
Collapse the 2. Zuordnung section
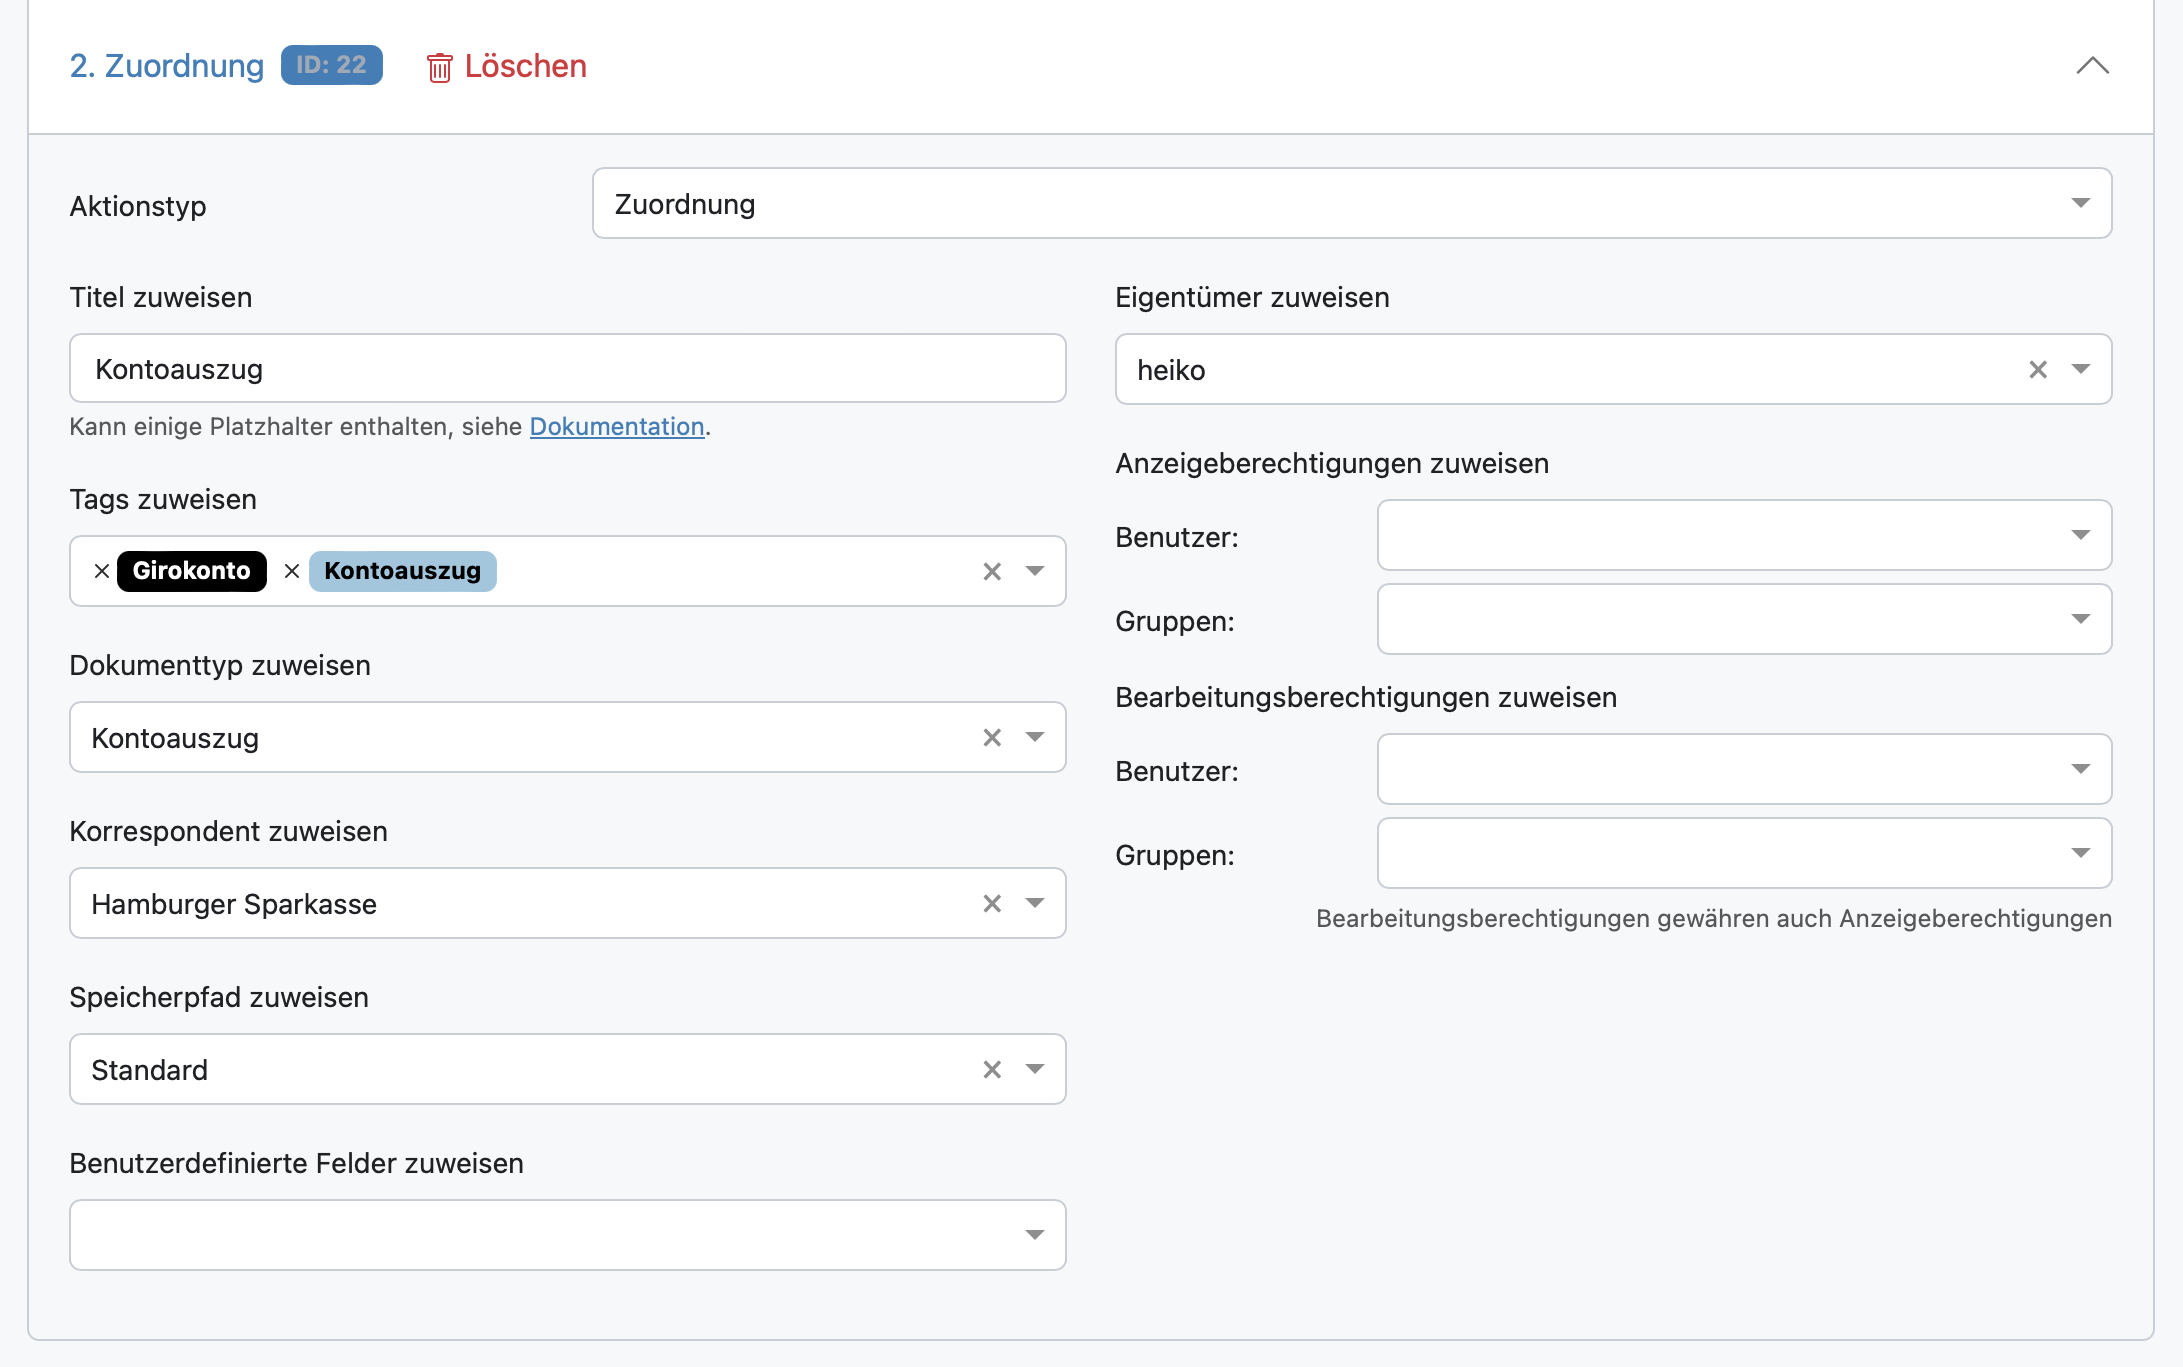point(2092,66)
